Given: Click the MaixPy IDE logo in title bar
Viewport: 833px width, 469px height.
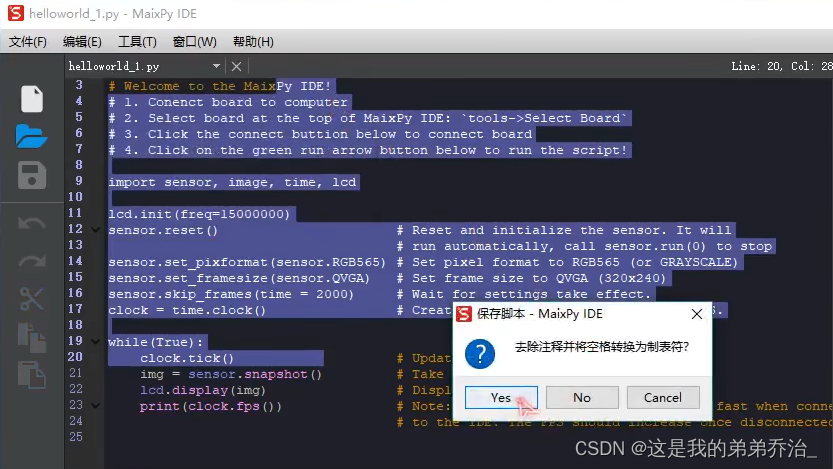Looking at the screenshot, I should coord(15,13).
